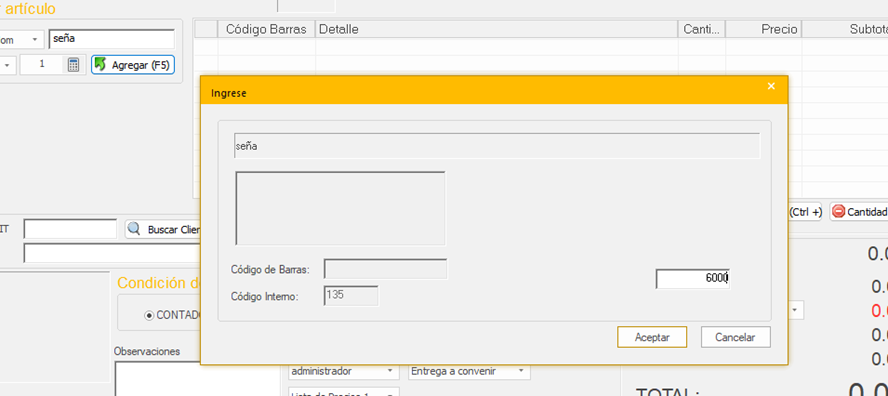The height and width of the screenshot is (396, 888).
Task: Click the article search field containing seña
Action: (x=112, y=40)
